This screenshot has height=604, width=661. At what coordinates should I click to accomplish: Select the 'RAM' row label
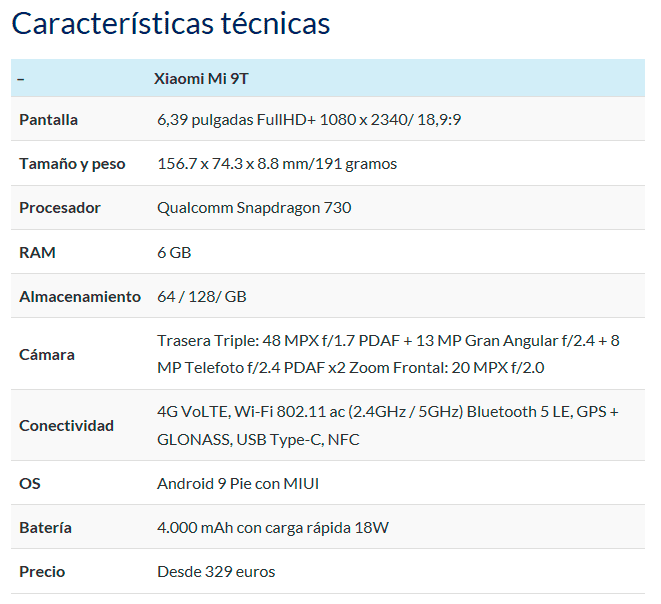pyautogui.click(x=38, y=252)
